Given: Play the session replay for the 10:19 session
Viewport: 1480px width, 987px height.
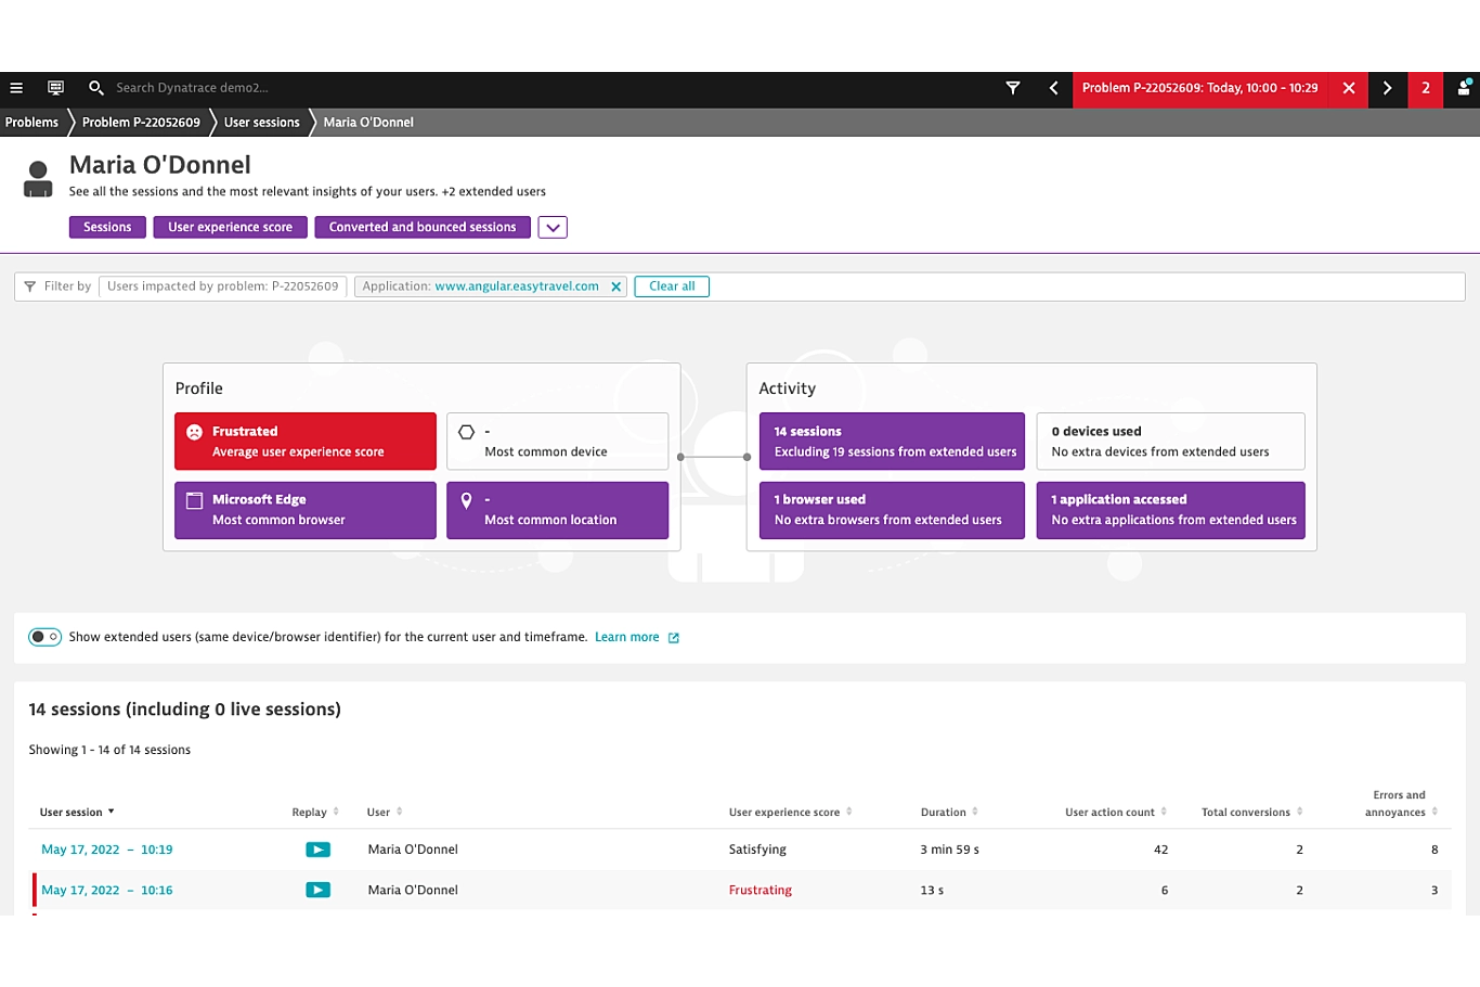Looking at the screenshot, I should point(318,849).
